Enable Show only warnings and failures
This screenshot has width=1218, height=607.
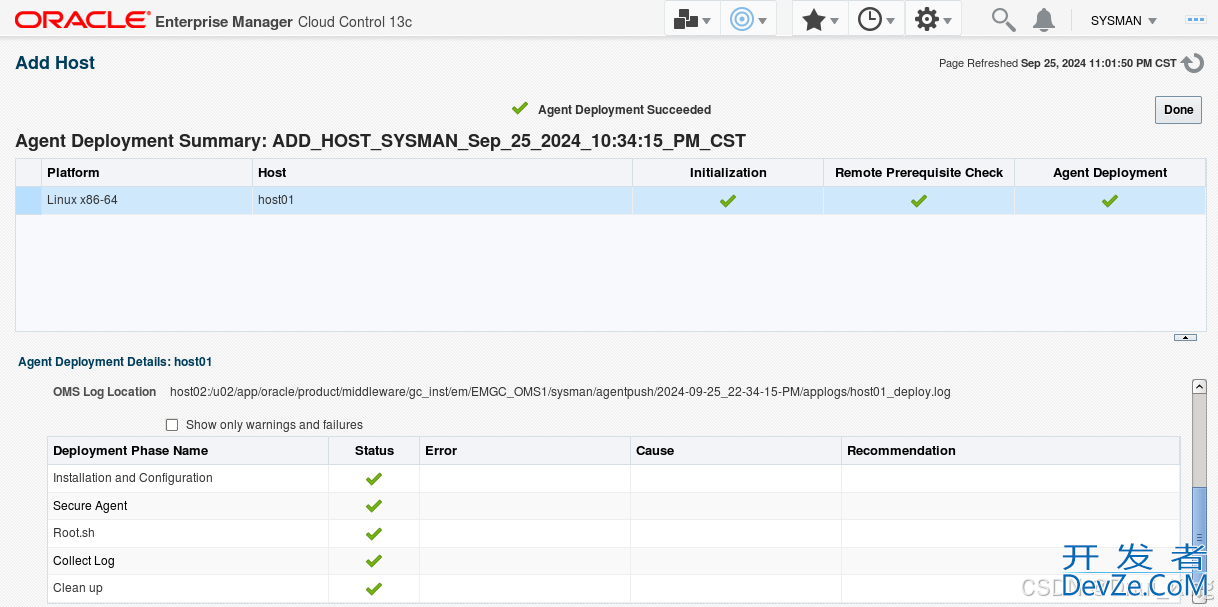click(172, 425)
